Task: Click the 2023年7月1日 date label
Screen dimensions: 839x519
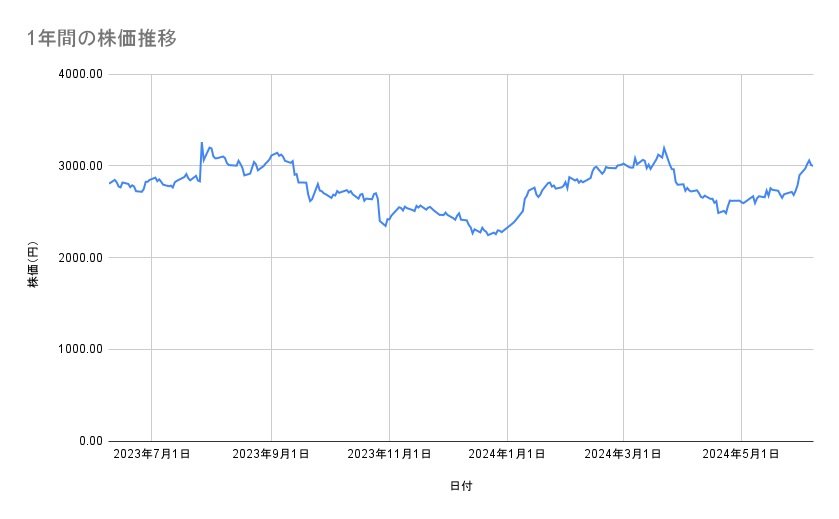Action: (x=151, y=455)
